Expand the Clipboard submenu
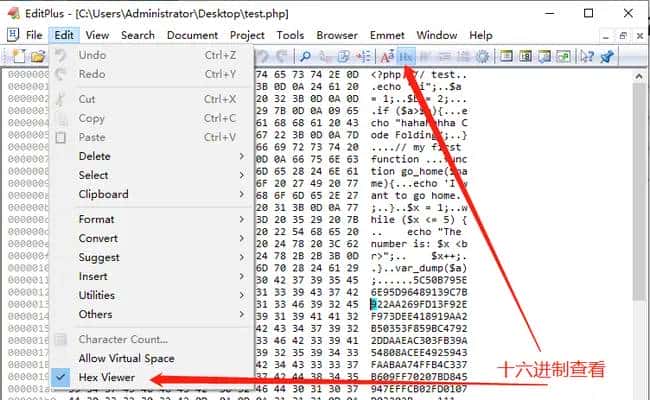This screenshot has width=650, height=400. (151, 194)
